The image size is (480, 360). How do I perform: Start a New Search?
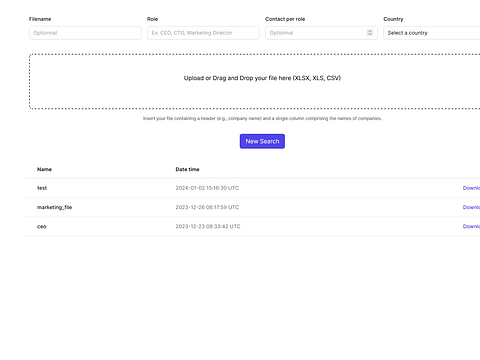[x=262, y=141]
